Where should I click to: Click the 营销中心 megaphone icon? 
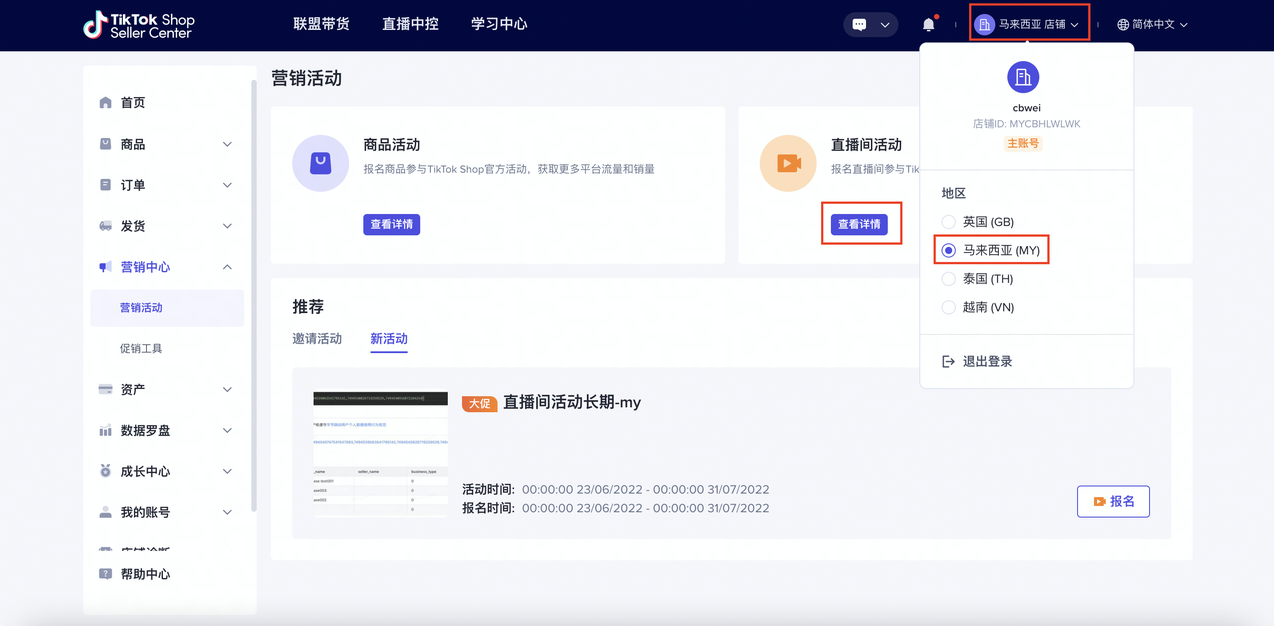pyautogui.click(x=105, y=267)
